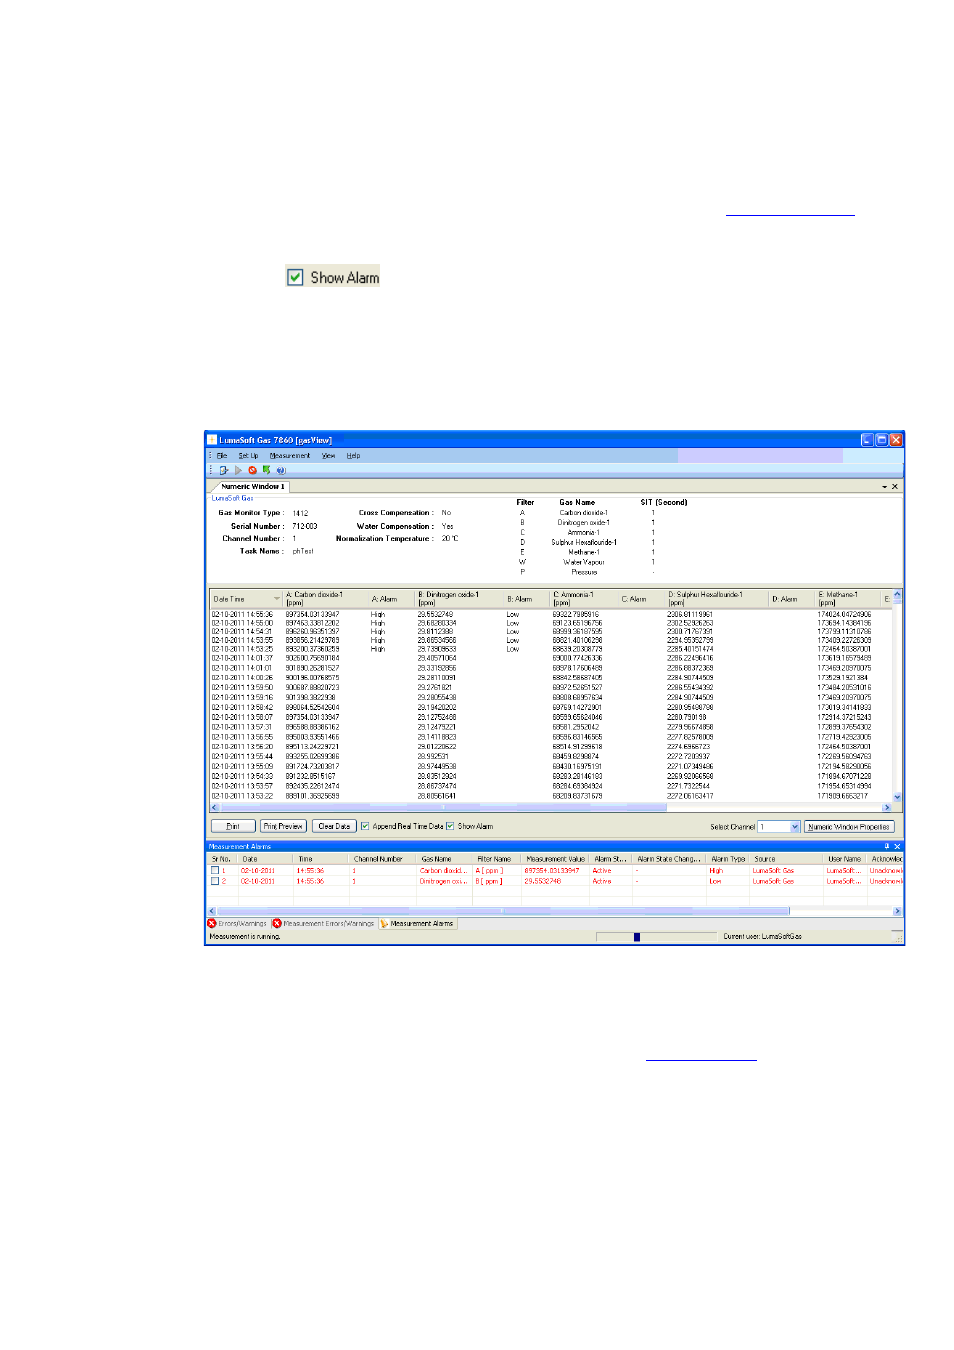Open the File menu
The height and width of the screenshot is (1350, 954).
point(222,456)
